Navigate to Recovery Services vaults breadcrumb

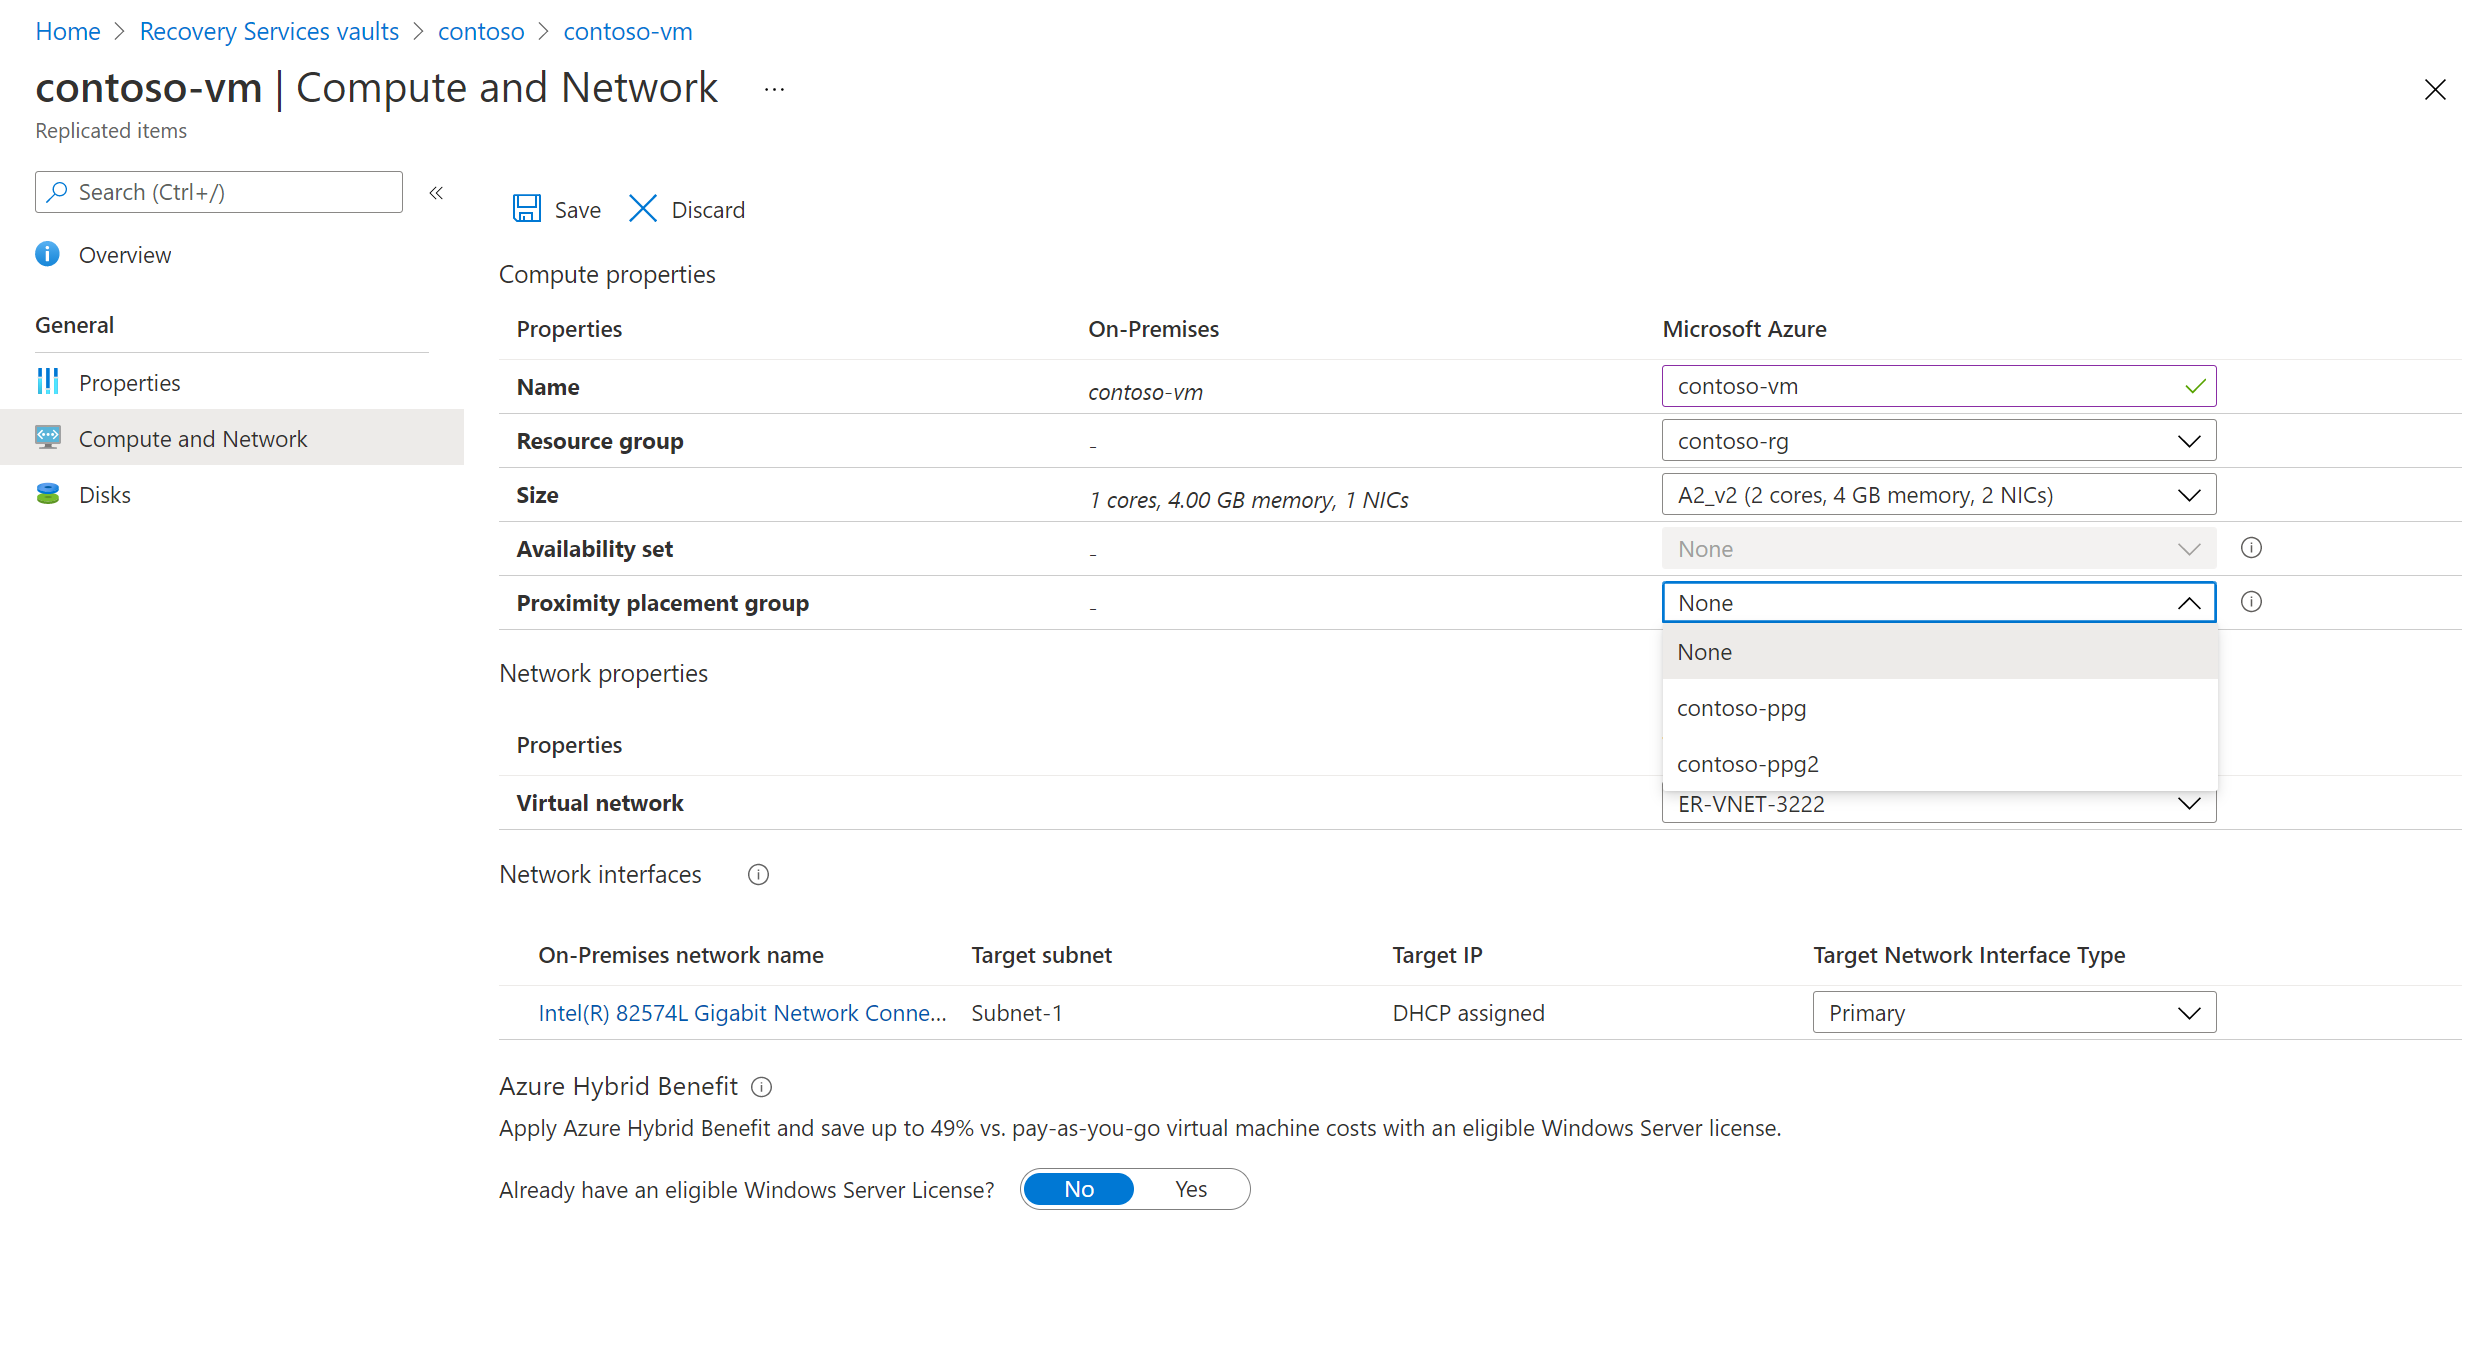point(269,31)
